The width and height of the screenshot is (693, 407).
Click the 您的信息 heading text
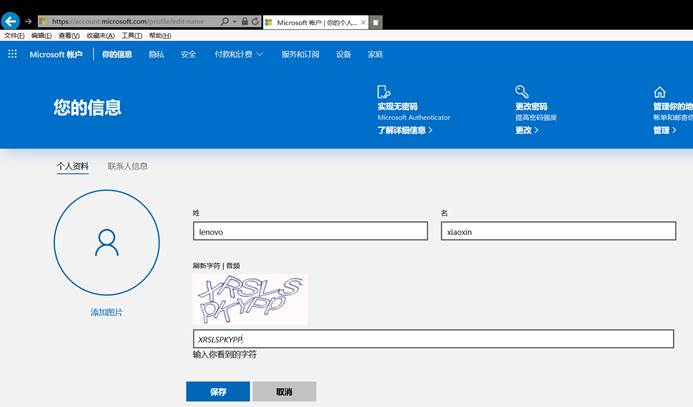coord(88,107)
